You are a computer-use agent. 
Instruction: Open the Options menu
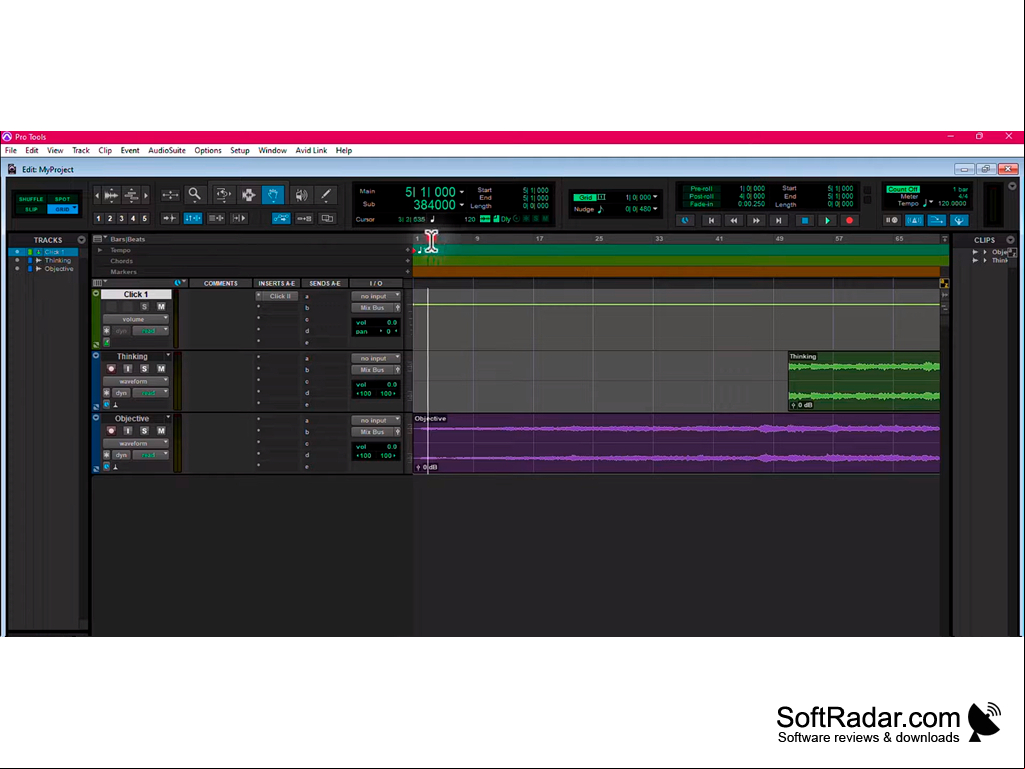208,150
